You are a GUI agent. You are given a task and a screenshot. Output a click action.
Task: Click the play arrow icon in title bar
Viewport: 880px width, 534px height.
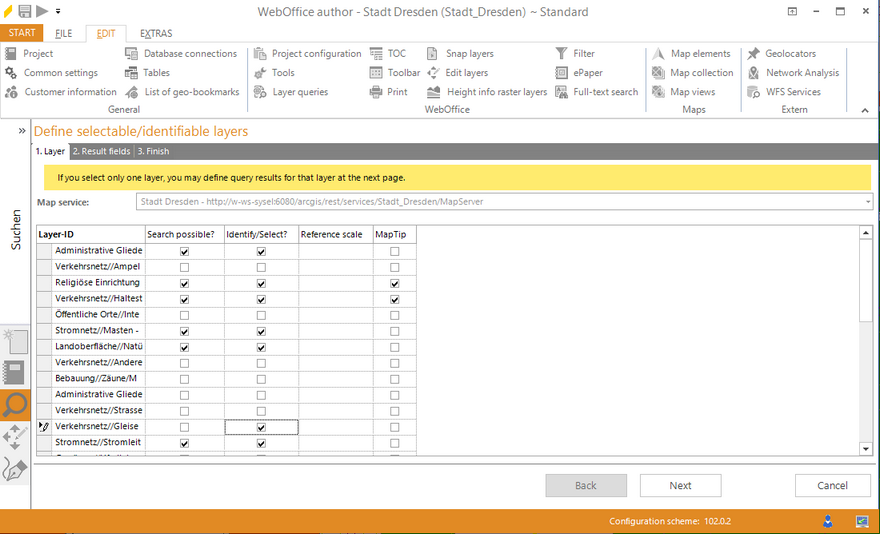pyautogui.click(x=42, y=11)
